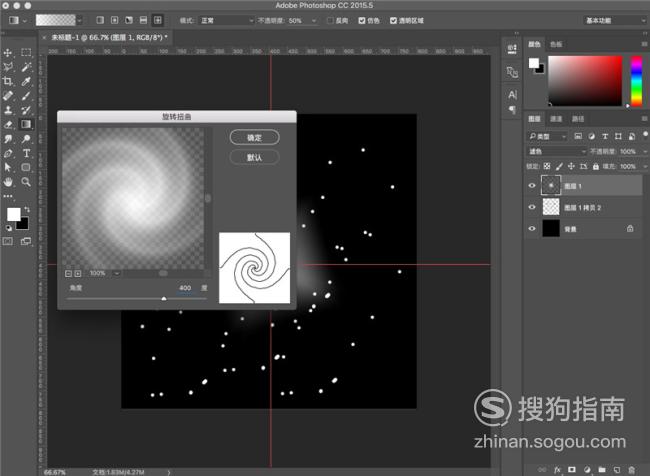Select the Clone Stamp tool
The width and height of the screenshot is (650, 476).
(x=8, y=110)
